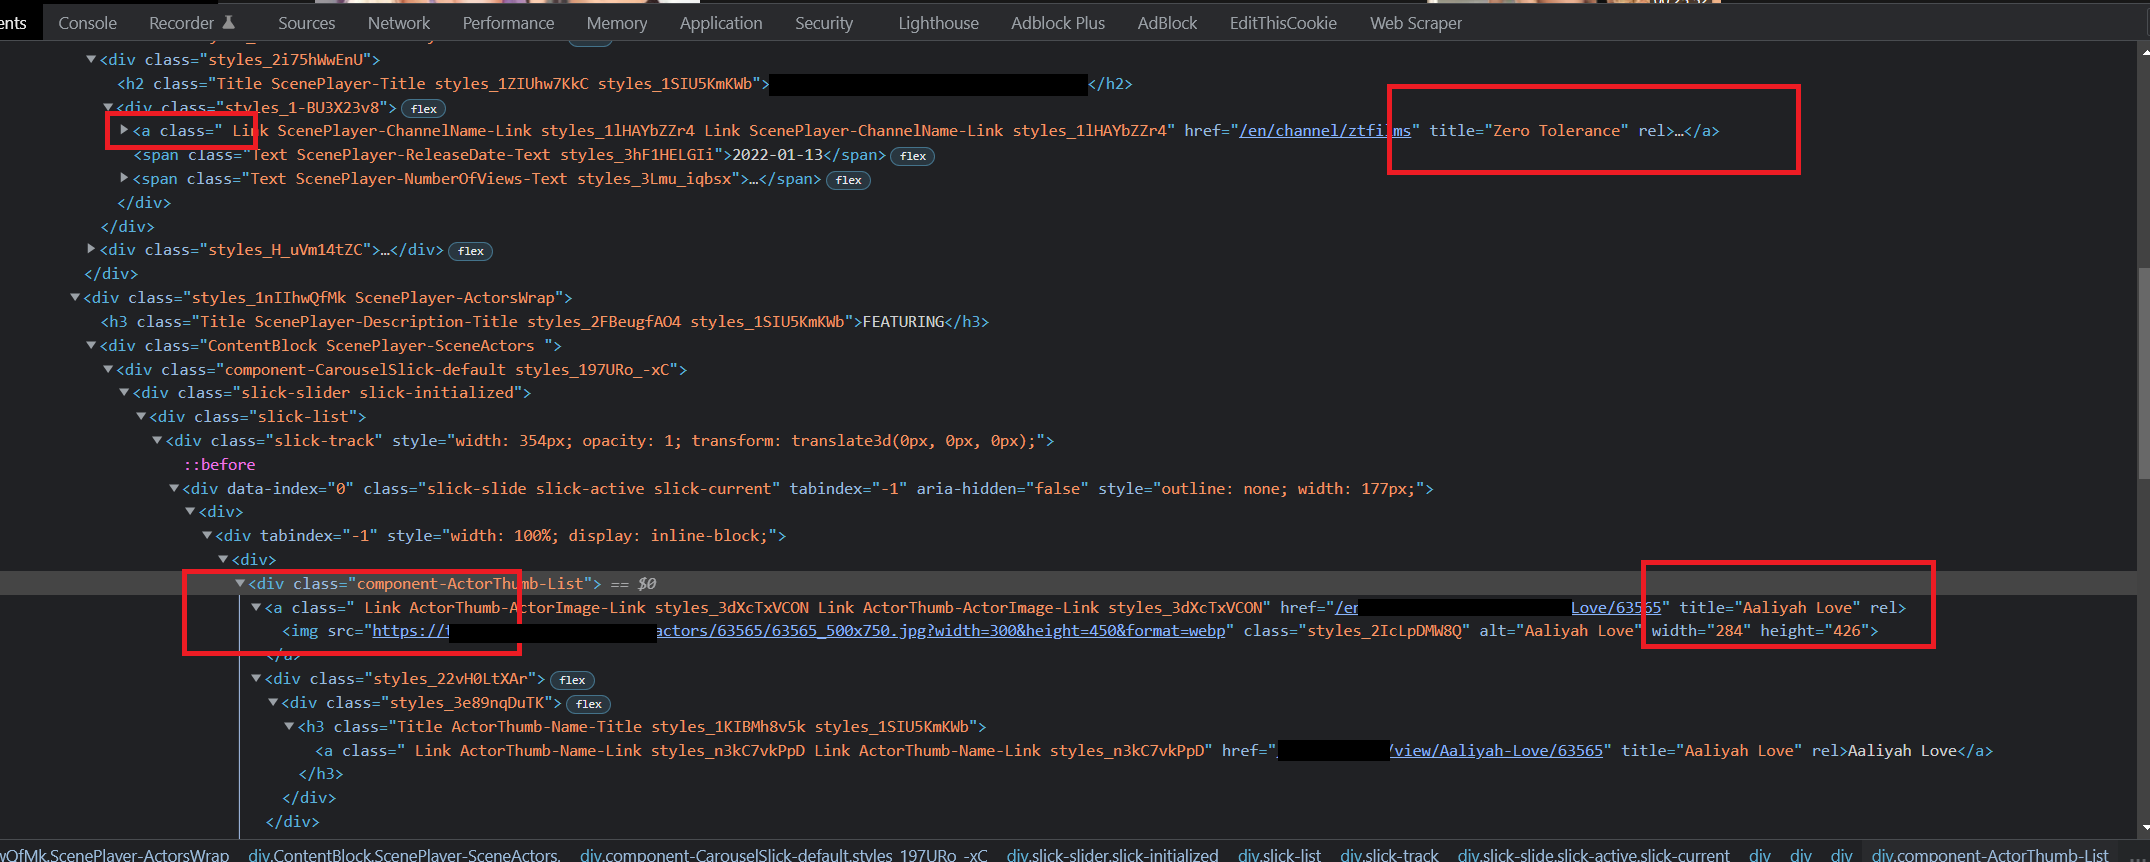Follow the Love/63565 href in ActorImage-Link
The height and width of the screenshot is (862, 2150).
point(1616,607)
